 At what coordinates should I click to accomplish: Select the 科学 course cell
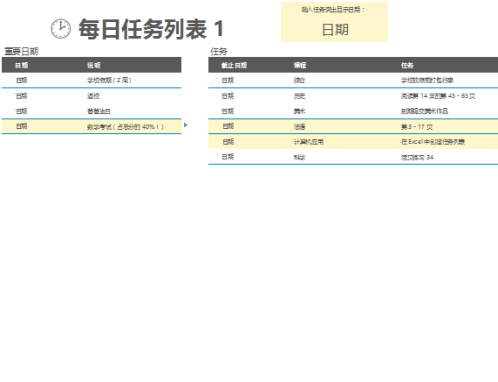299,157
